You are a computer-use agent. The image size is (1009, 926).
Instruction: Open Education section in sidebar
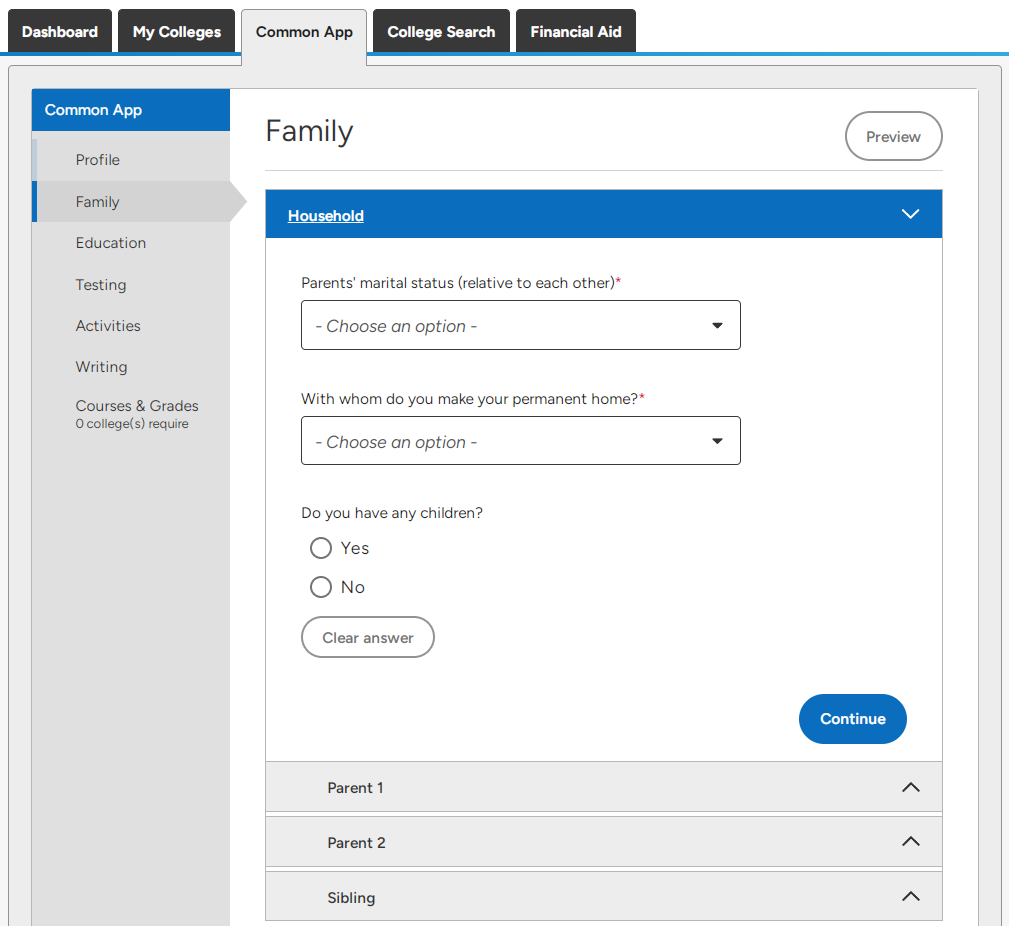click(x=131, y=243)
